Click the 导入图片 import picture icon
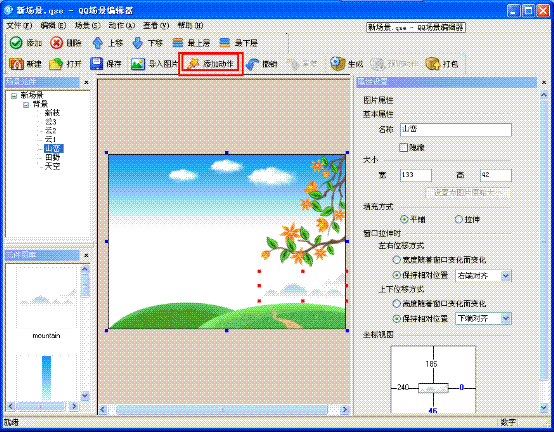This screenshot has height=432, width=554. [138, 64]
